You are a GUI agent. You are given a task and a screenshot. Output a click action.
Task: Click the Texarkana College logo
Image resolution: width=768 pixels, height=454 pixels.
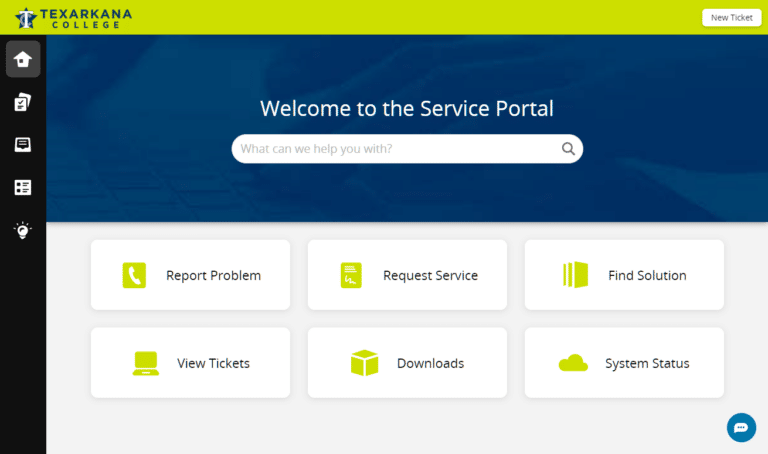click(x=73, y=17)
